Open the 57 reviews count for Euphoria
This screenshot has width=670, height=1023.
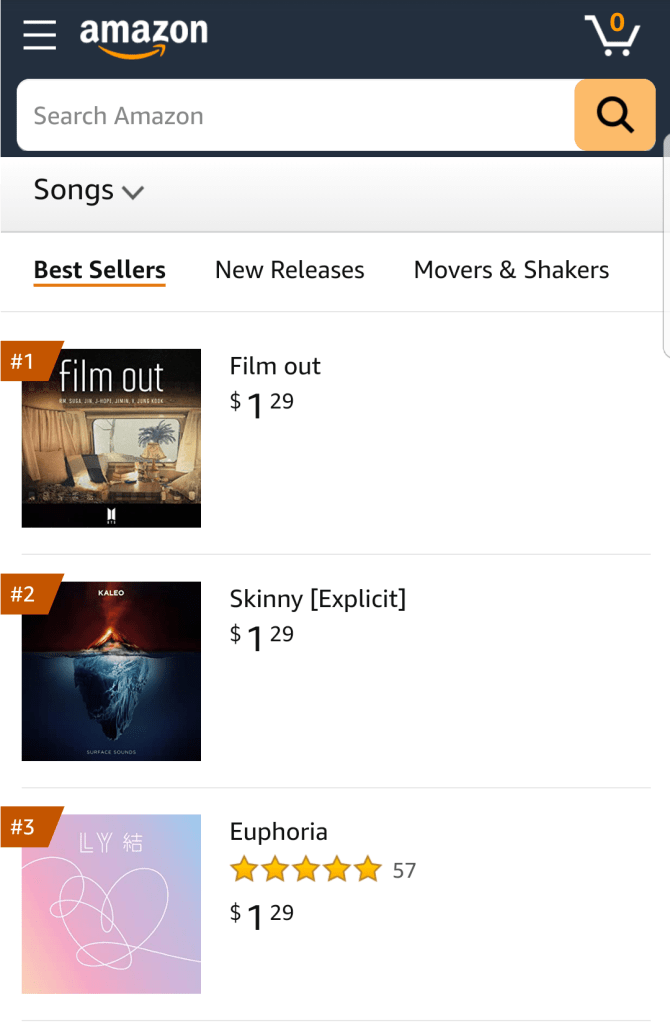[x=404, y=870]
